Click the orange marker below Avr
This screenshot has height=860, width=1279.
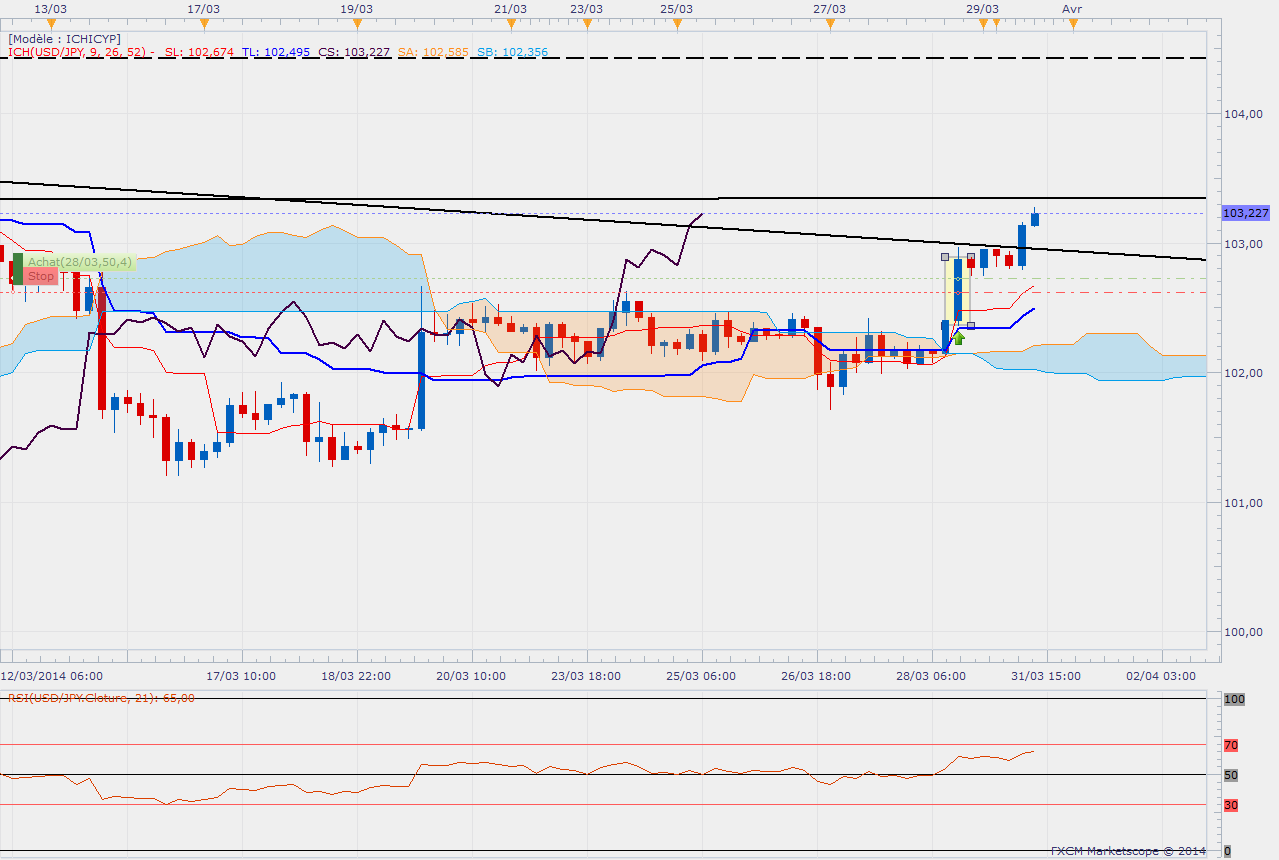[1072, 23]
